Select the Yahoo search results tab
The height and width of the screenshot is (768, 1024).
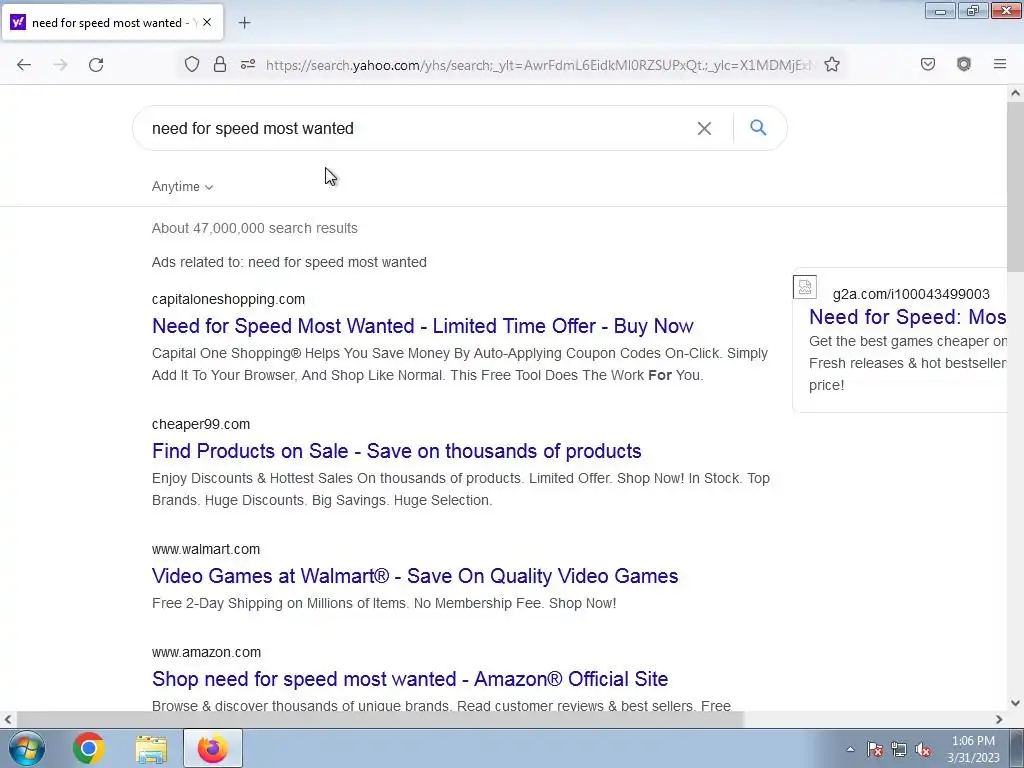(x=112, y=23)
